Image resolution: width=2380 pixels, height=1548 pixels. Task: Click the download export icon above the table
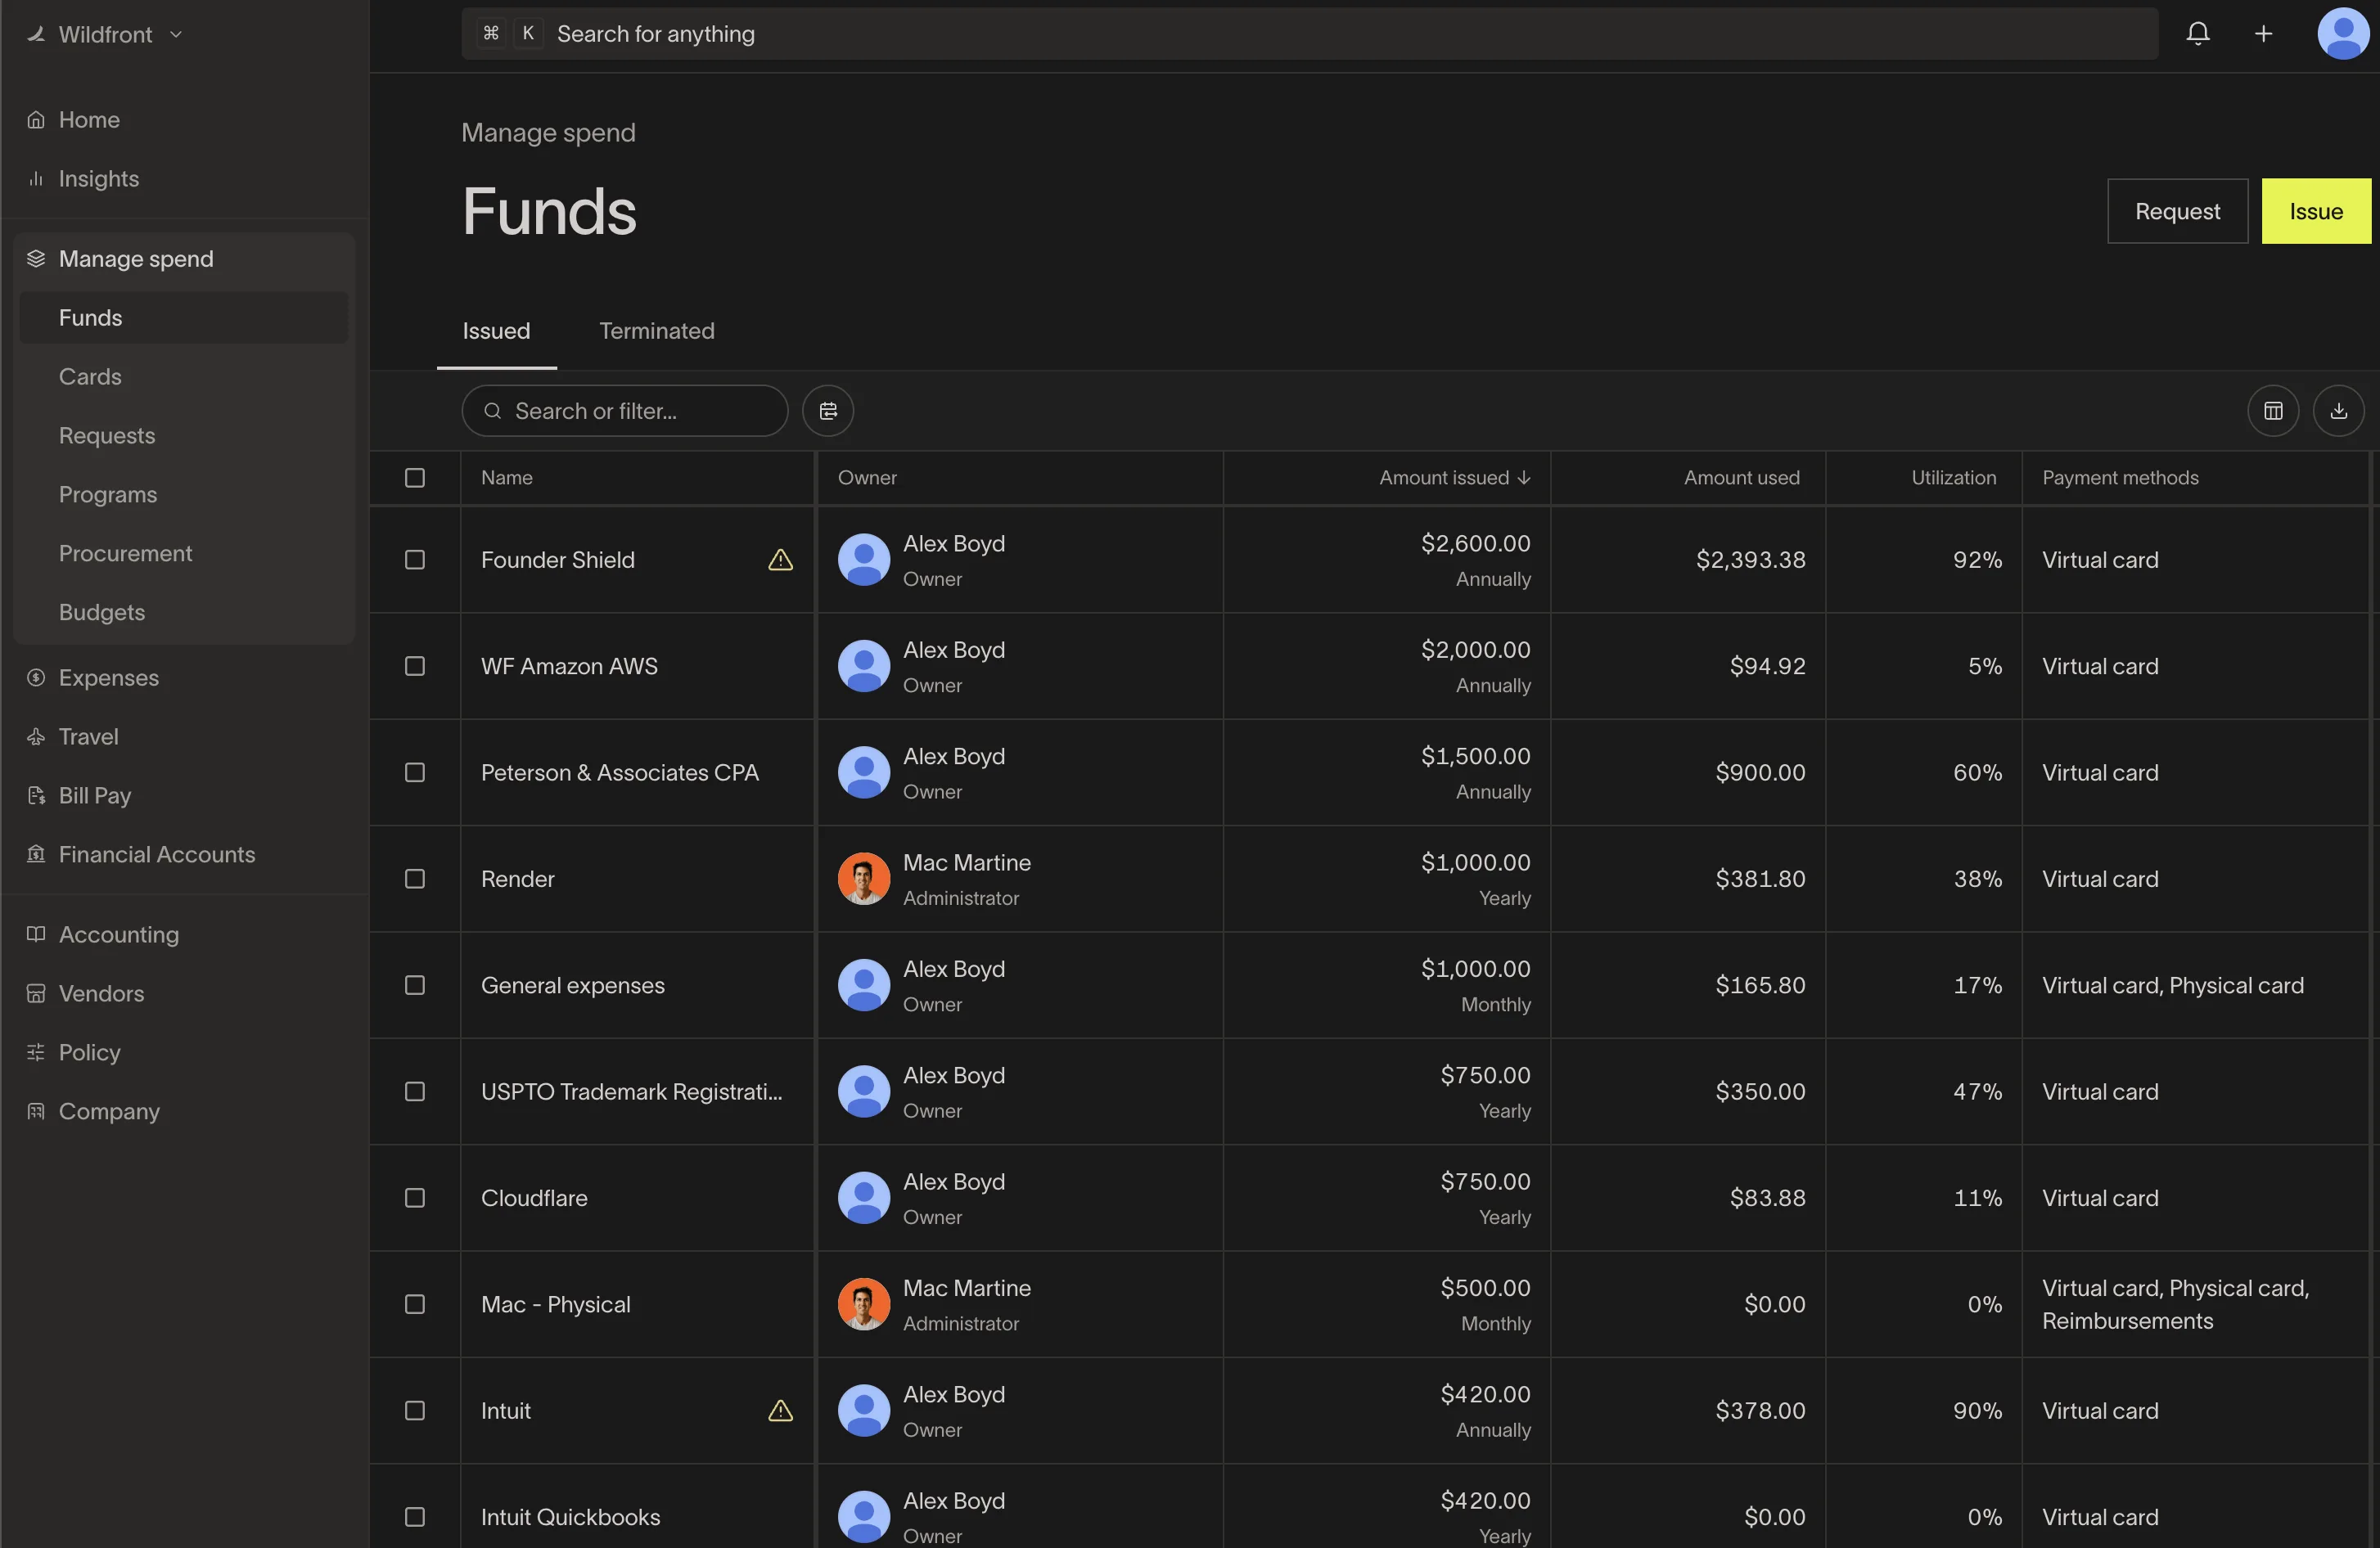click(x=2340, y=410)
